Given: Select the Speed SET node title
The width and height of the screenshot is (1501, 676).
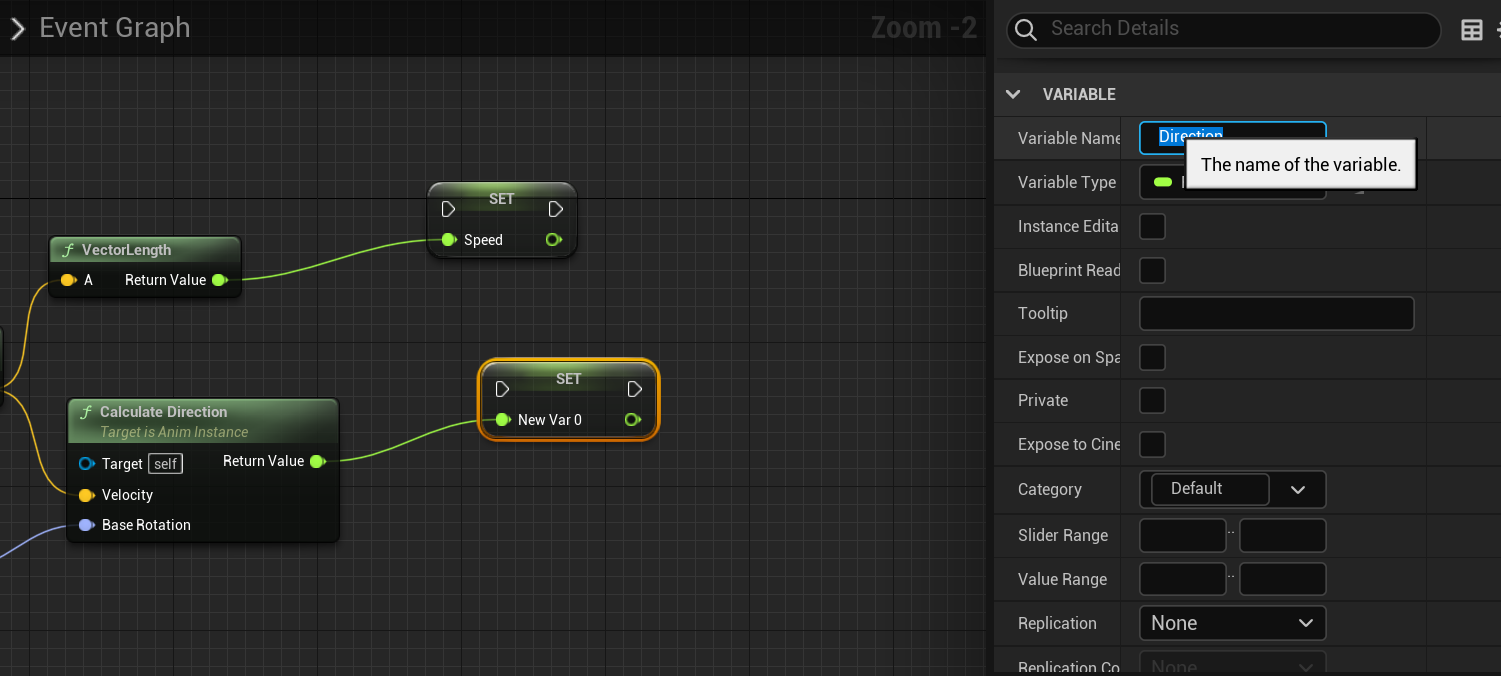Looking at the screenshot, I should [501, 199].
